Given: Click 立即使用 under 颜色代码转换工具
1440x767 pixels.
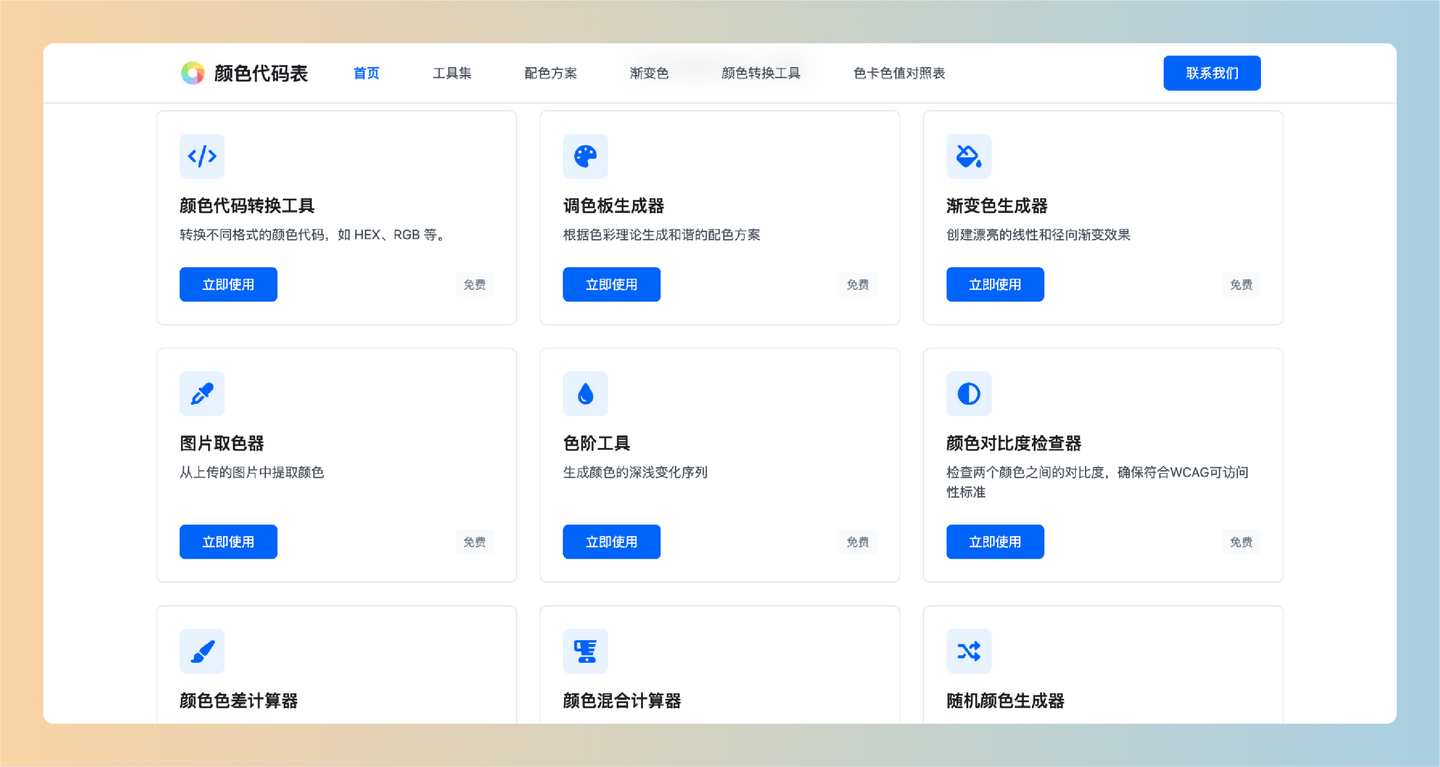Looking at the screenshot, I should click(x=228, y=284).
